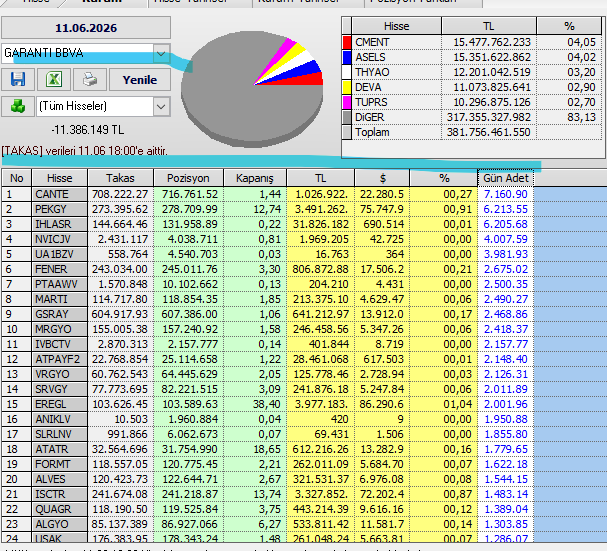This screenshot has height=551, width=607.
Task: Click the blue floppy disk save icon
Action: [18, 79]
